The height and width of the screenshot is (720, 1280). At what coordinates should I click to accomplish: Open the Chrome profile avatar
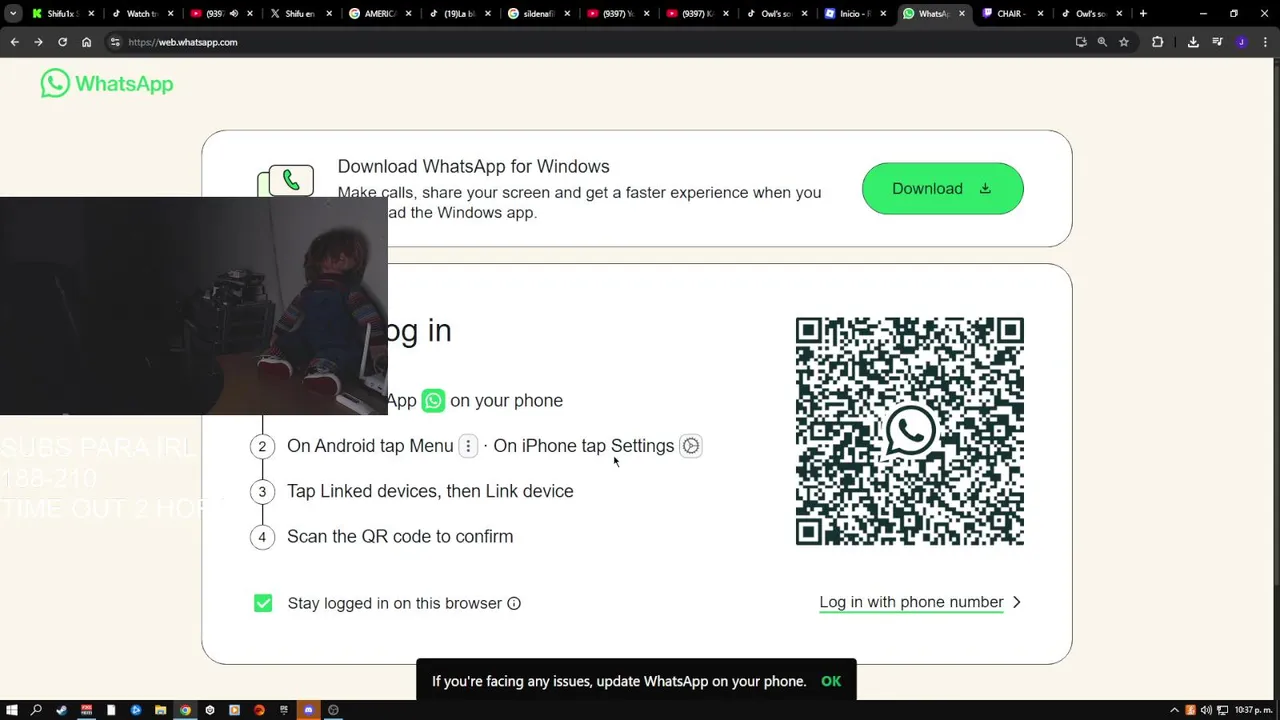click(x=1241, y=42)
